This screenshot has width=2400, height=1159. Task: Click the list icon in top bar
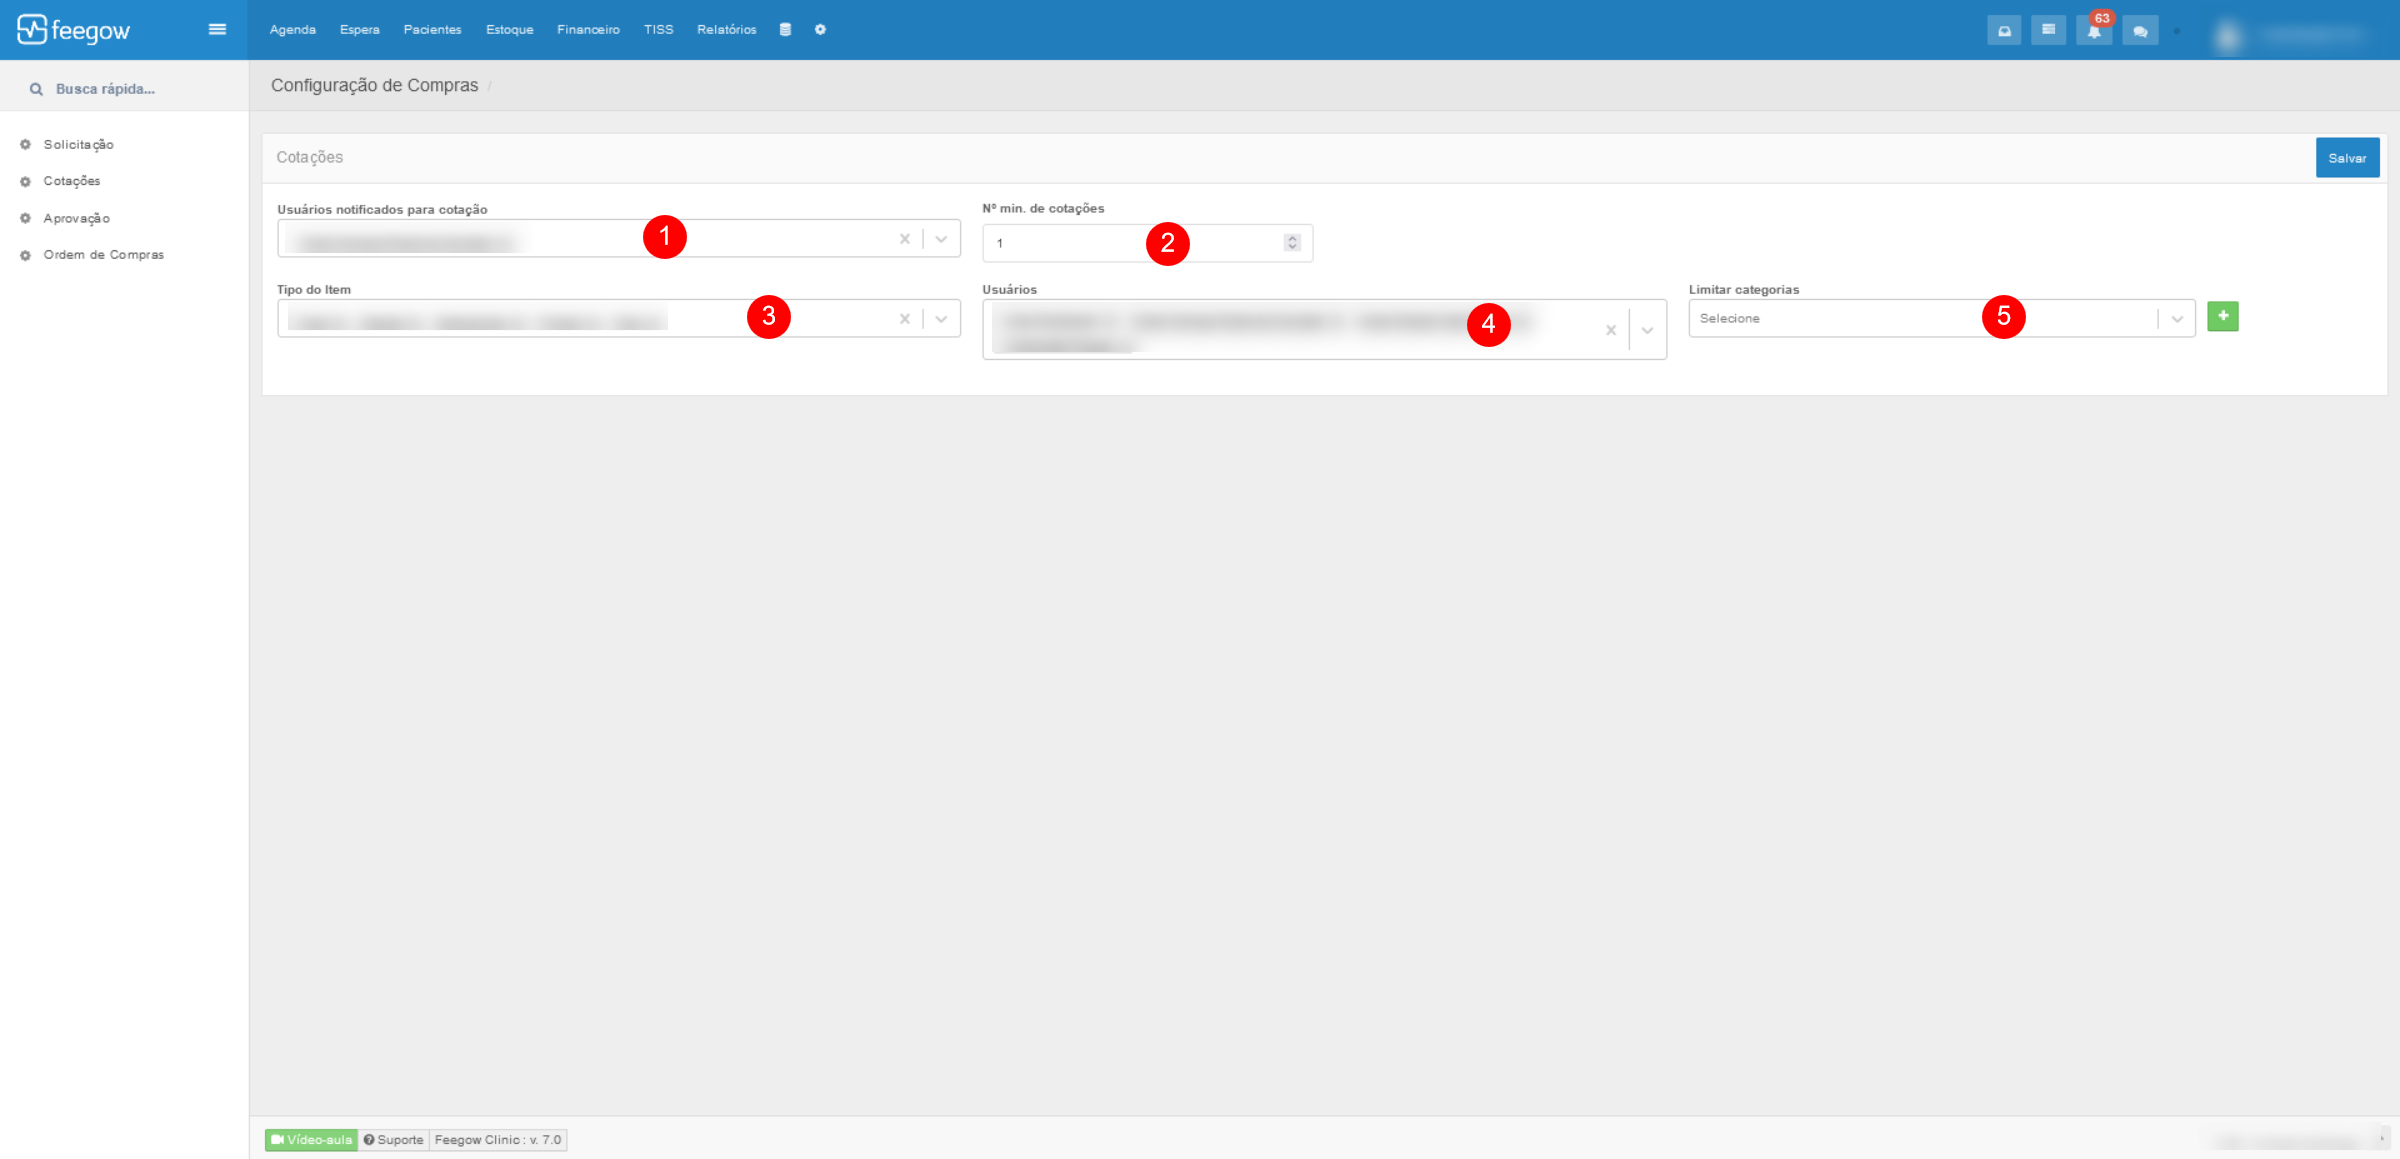(x=2048, y=30)
